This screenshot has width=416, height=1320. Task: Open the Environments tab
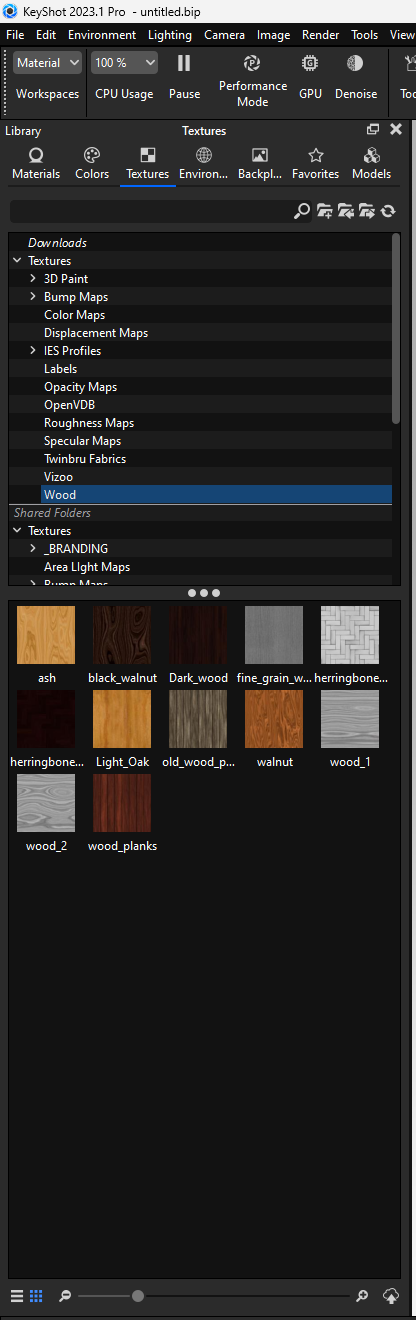pos(204,163)
